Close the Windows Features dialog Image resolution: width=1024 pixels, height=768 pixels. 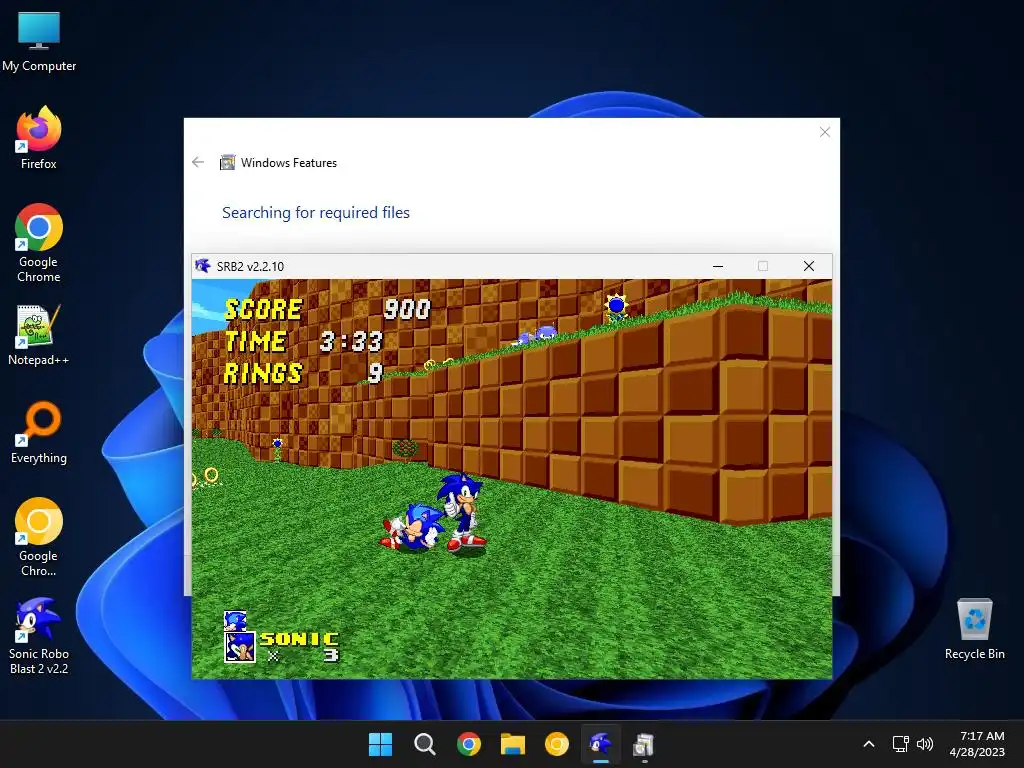825,132
